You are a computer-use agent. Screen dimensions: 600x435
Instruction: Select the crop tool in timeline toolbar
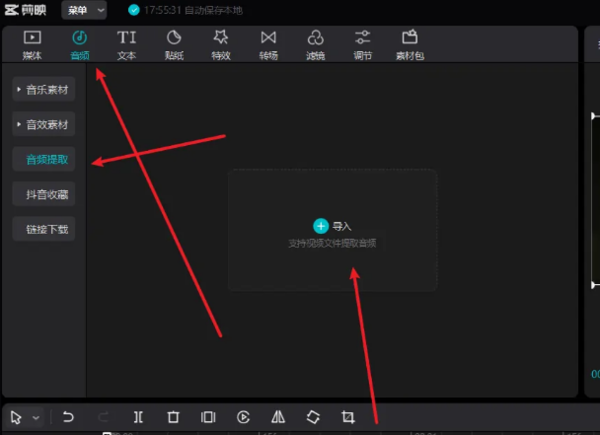(x=348, y=417)
